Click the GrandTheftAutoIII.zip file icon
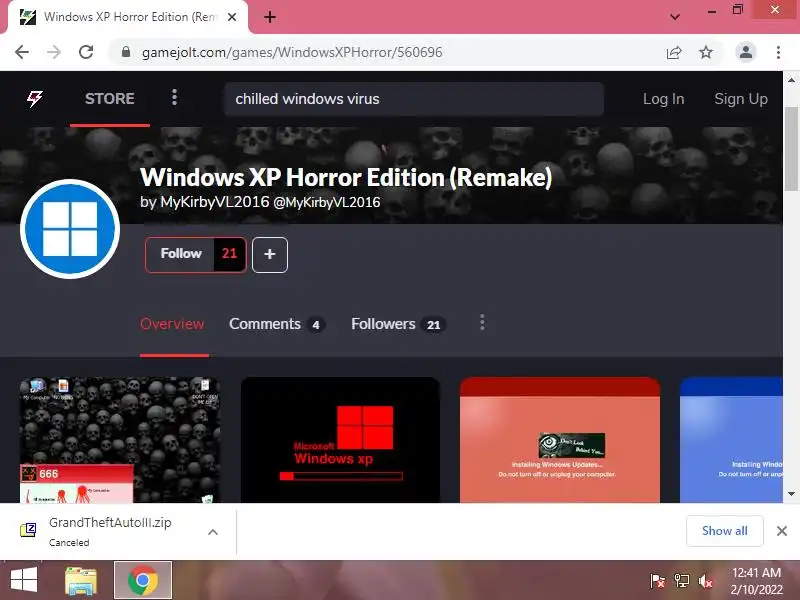Viewport: 800px width, 600px height. pos(28,531)
